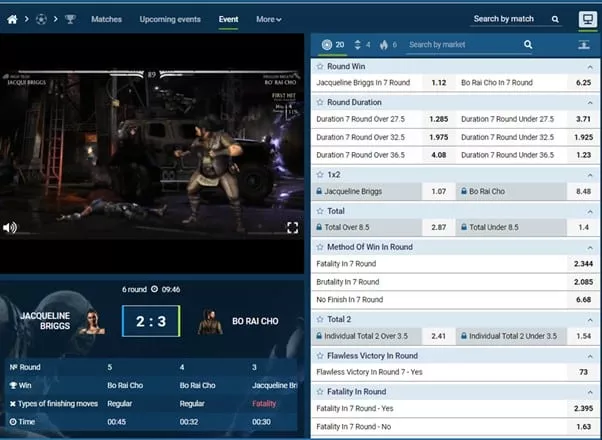602x440 pixels.
Task: Switch to the Matches tab
Action: point(107,19)
